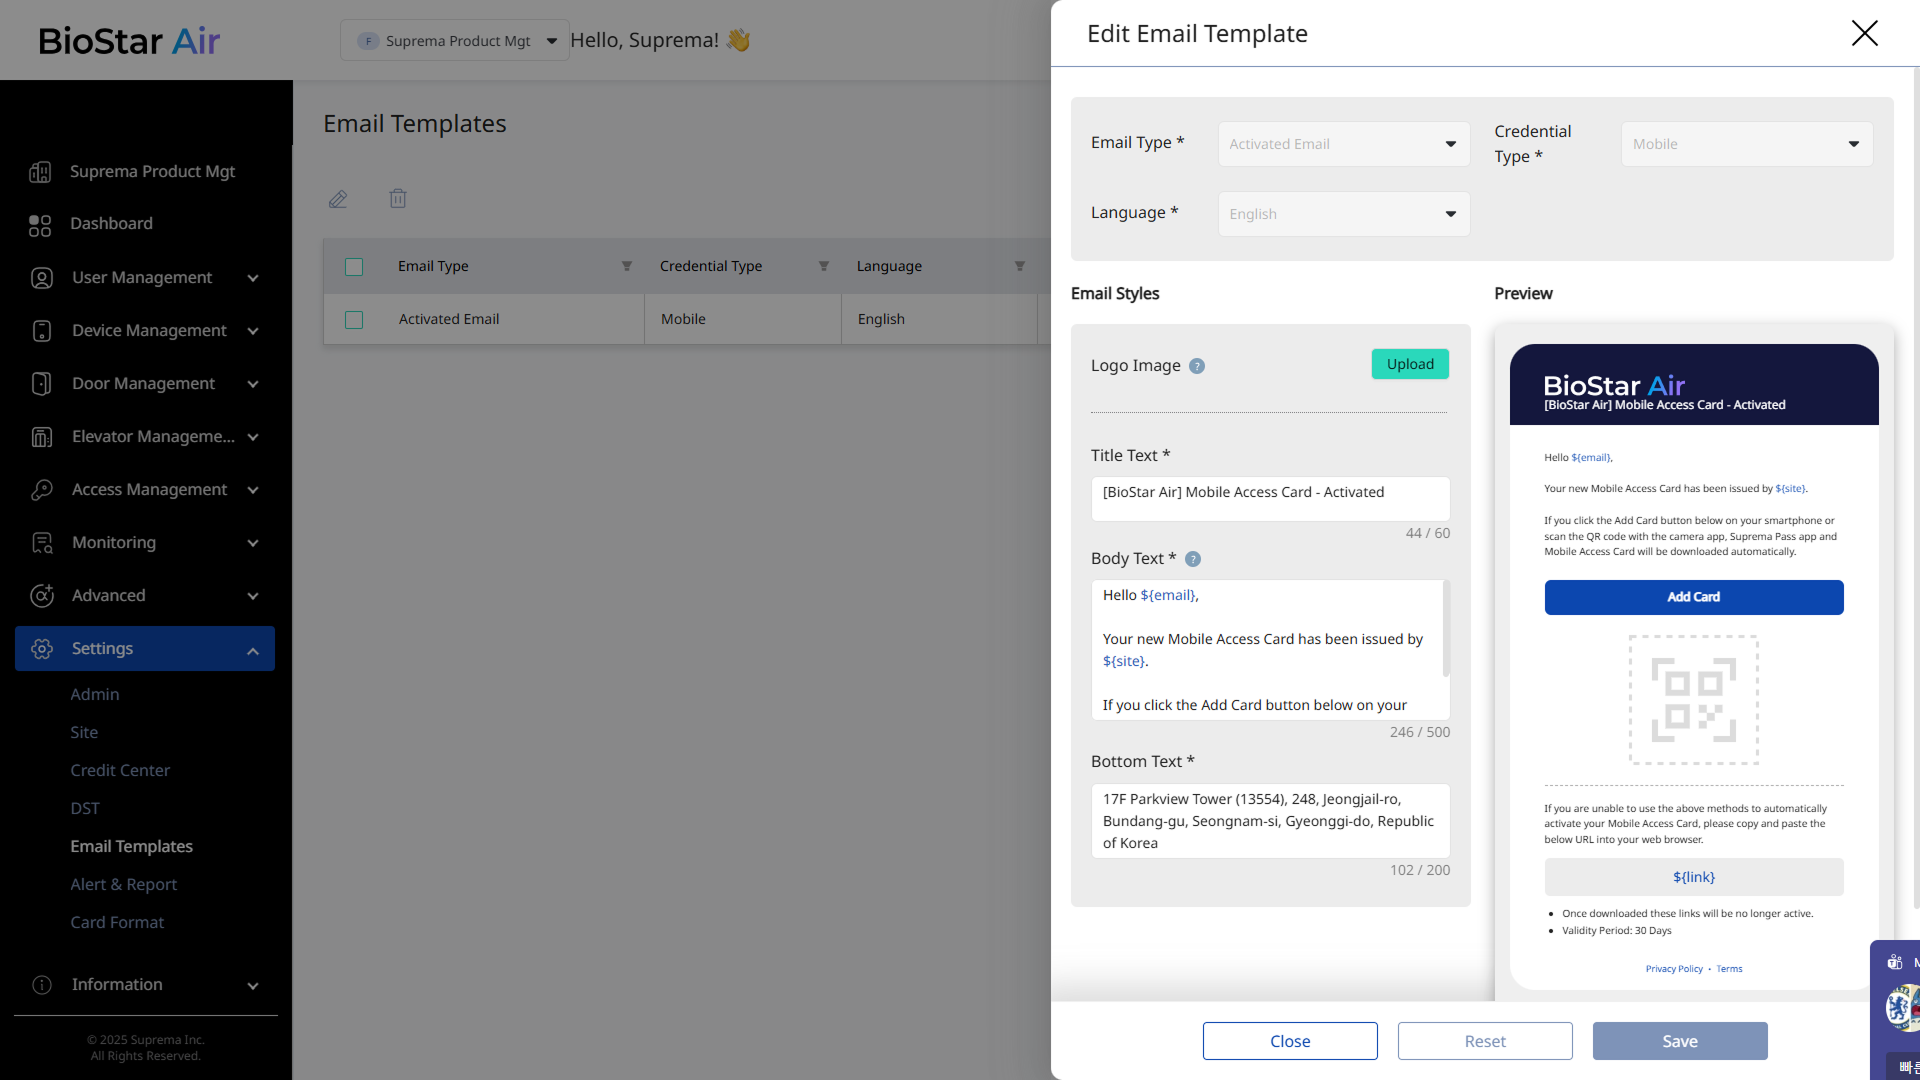Screen dimensions: 1920x1080
Task: Check the Activated Email row checkbox
Action: [354, 320]
